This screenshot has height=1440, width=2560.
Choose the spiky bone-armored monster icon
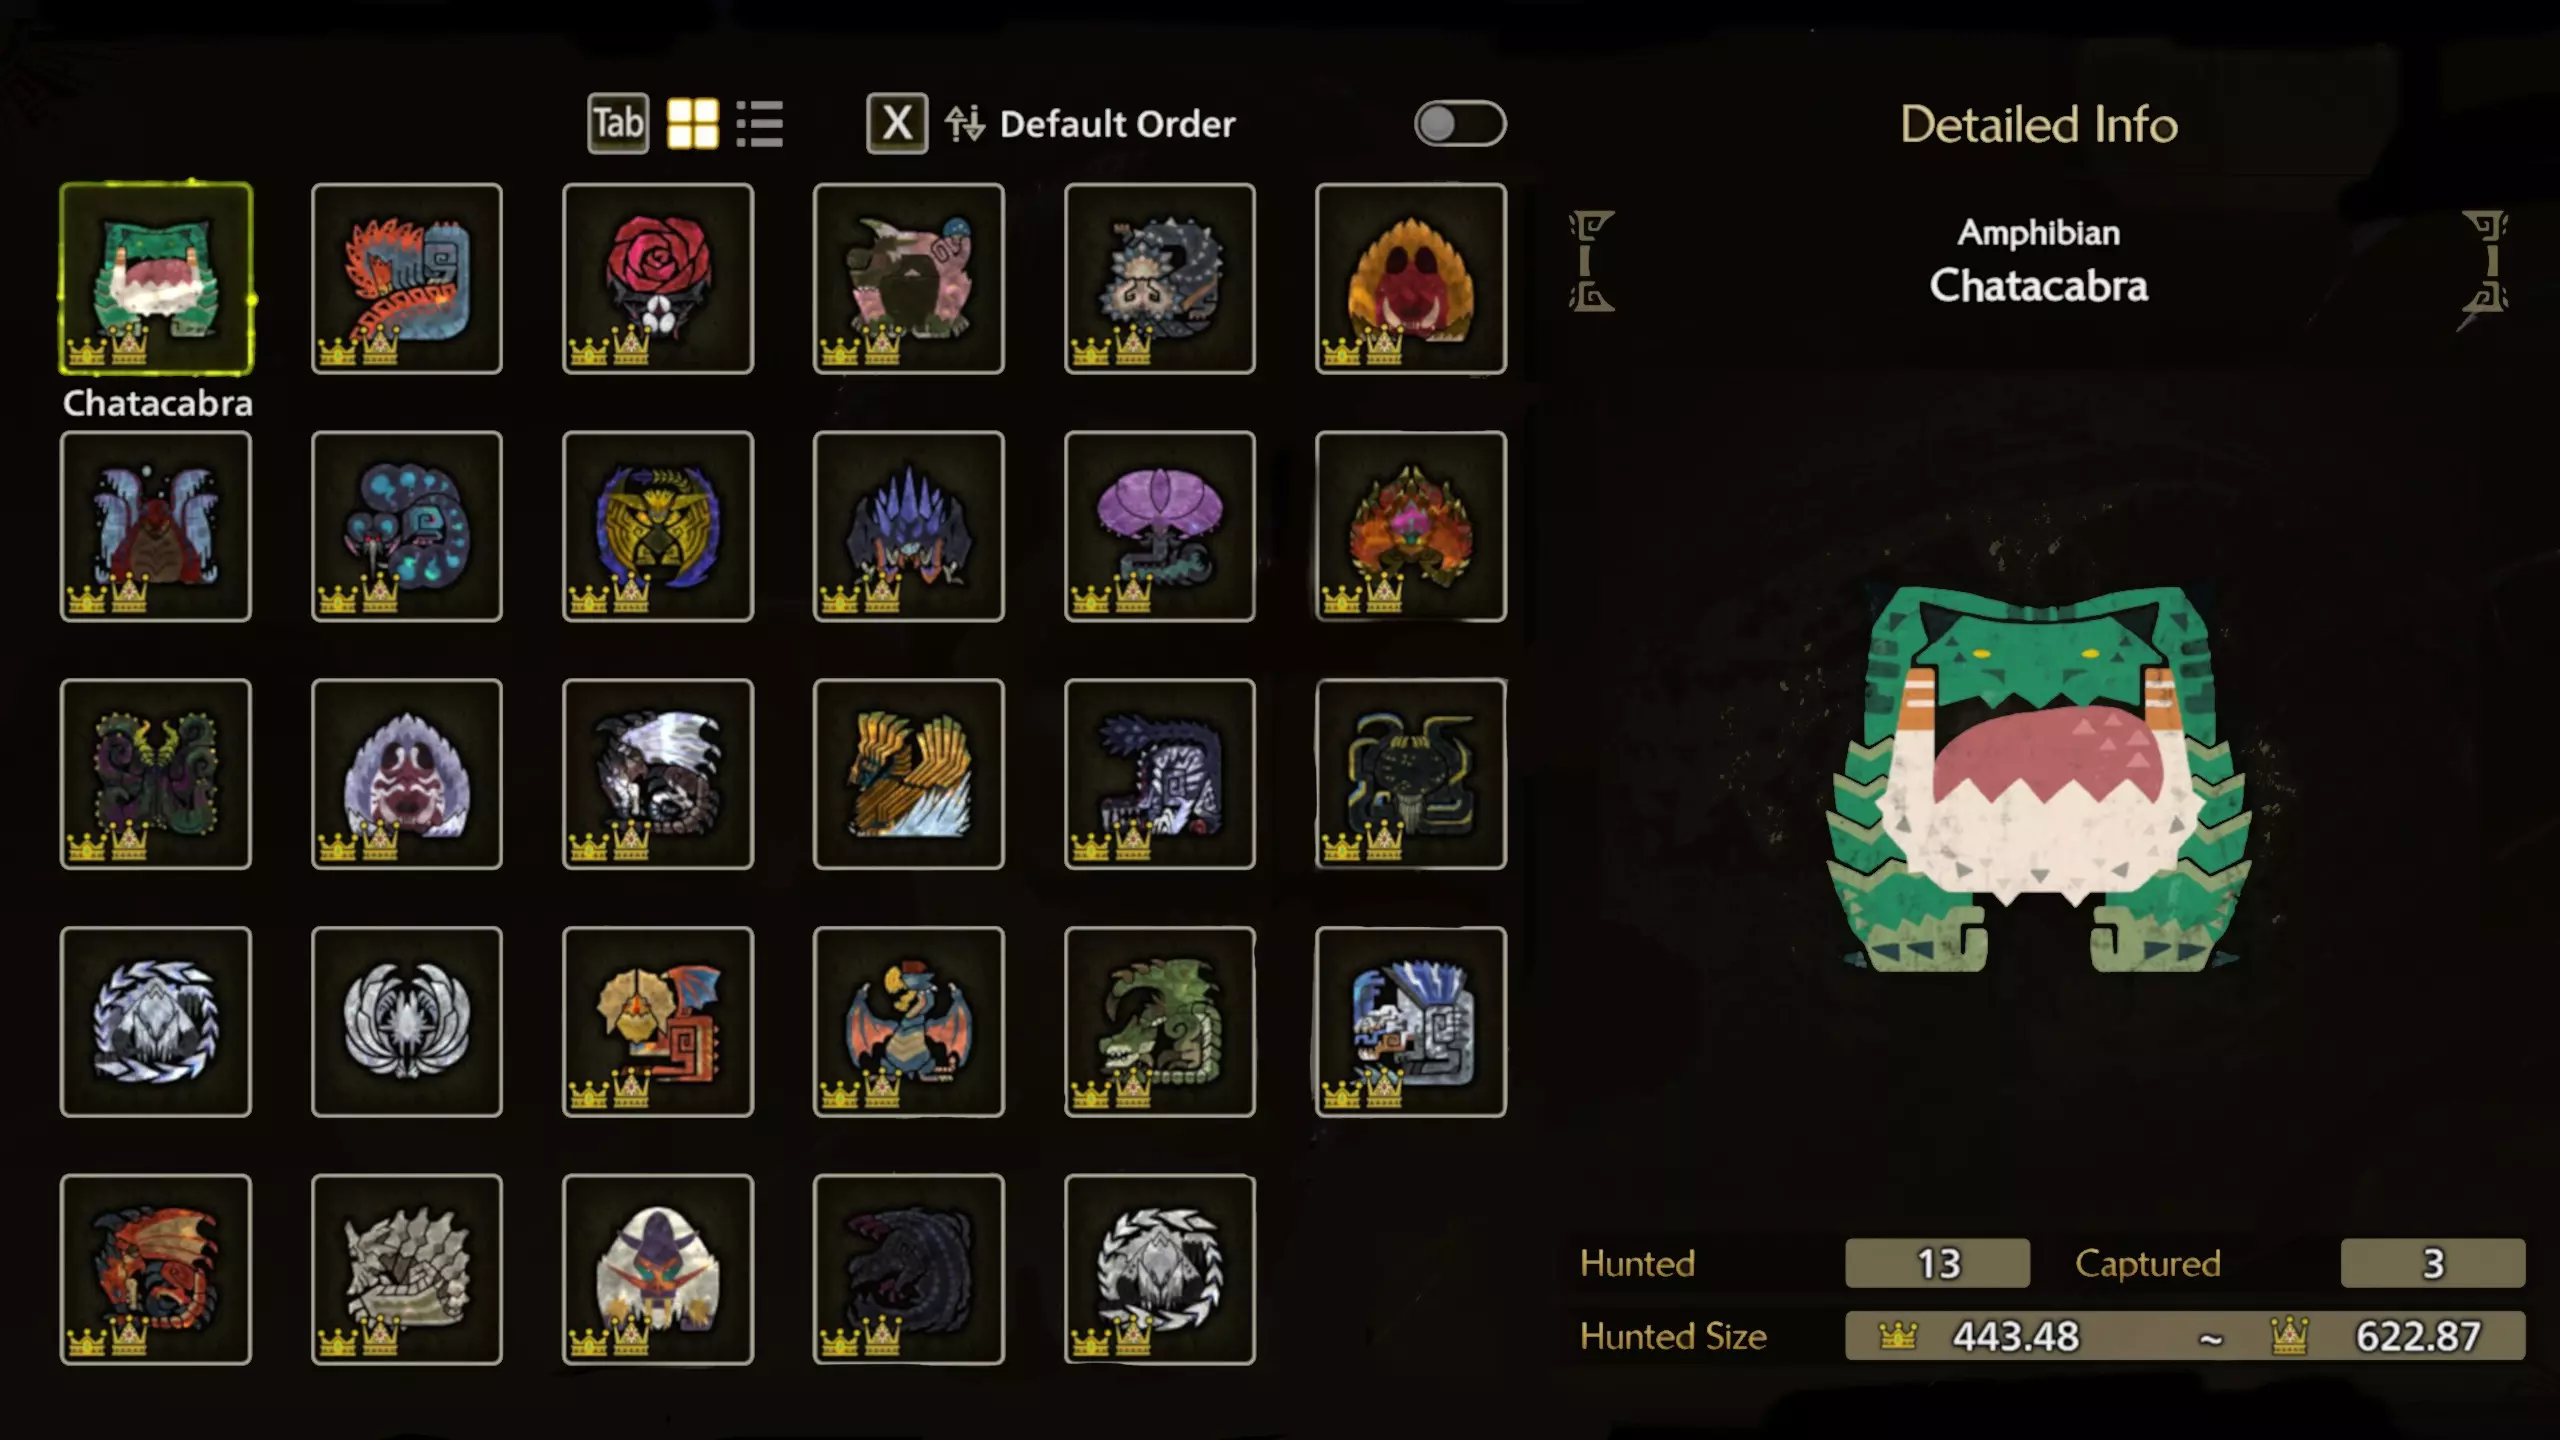(407, 1270)
